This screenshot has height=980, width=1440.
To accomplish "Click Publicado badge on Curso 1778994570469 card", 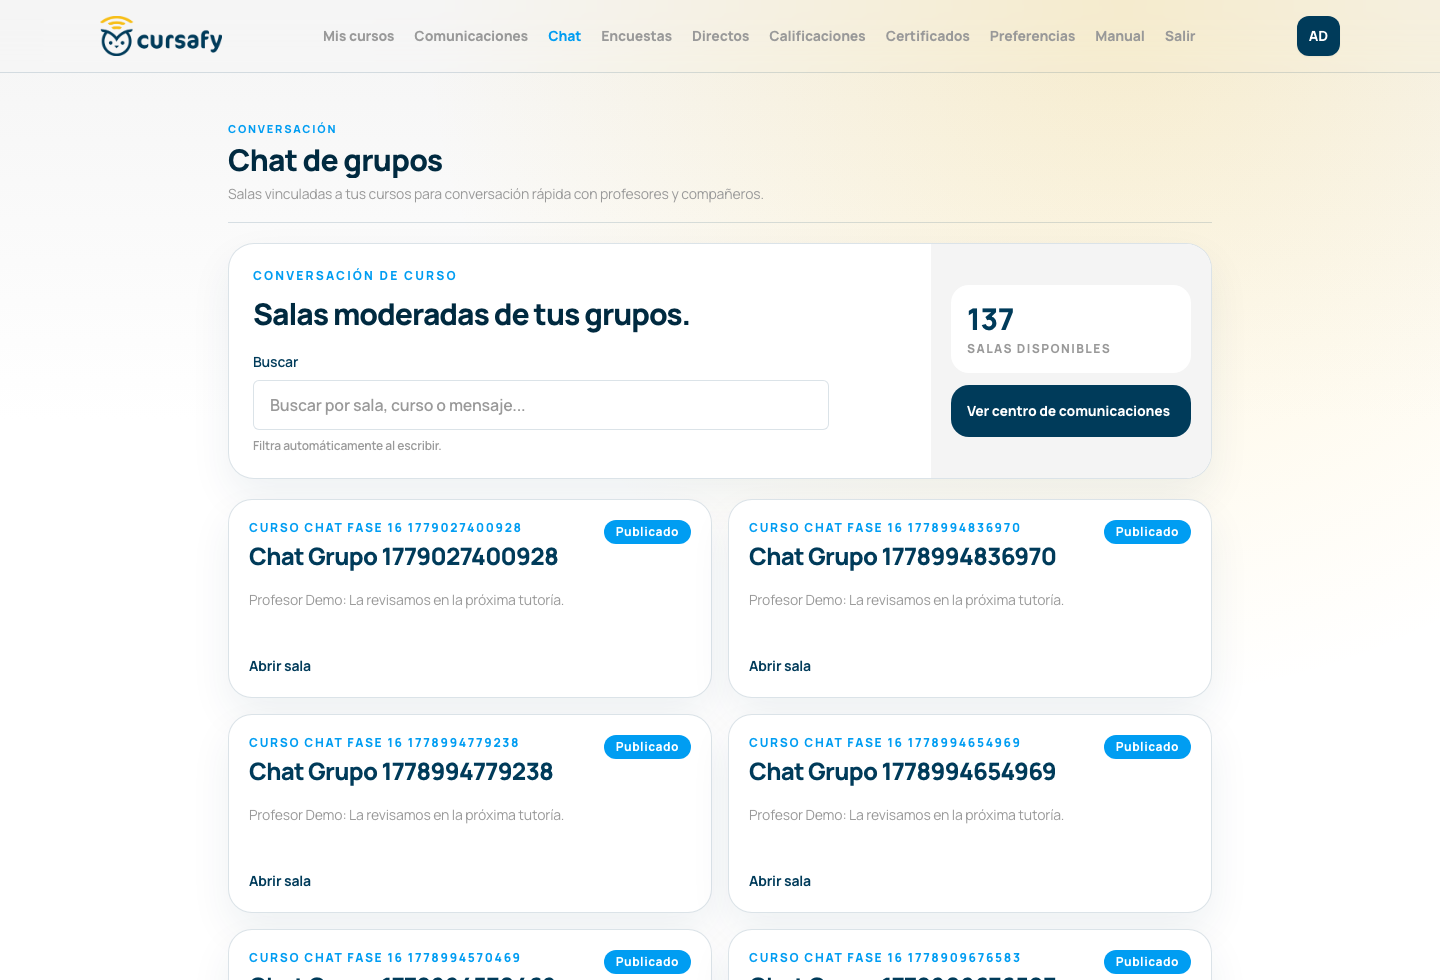I will point(647,962).
